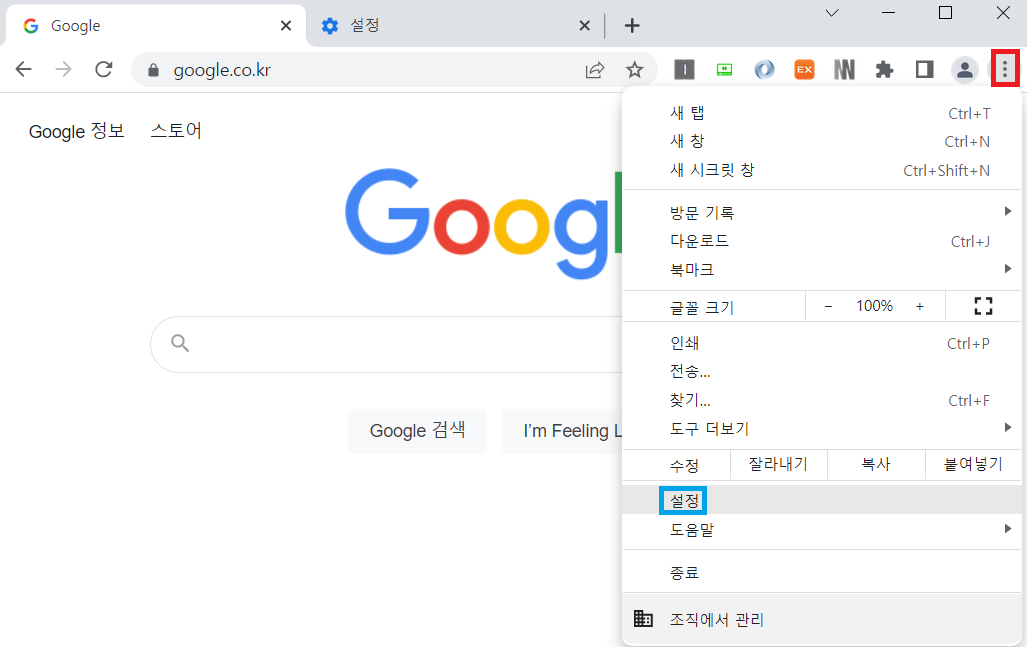Image resolution: width=1027 pixels, height=647 pixels.
Task: Bookmark this page with star icon
Action: click(x=634, y=69)
